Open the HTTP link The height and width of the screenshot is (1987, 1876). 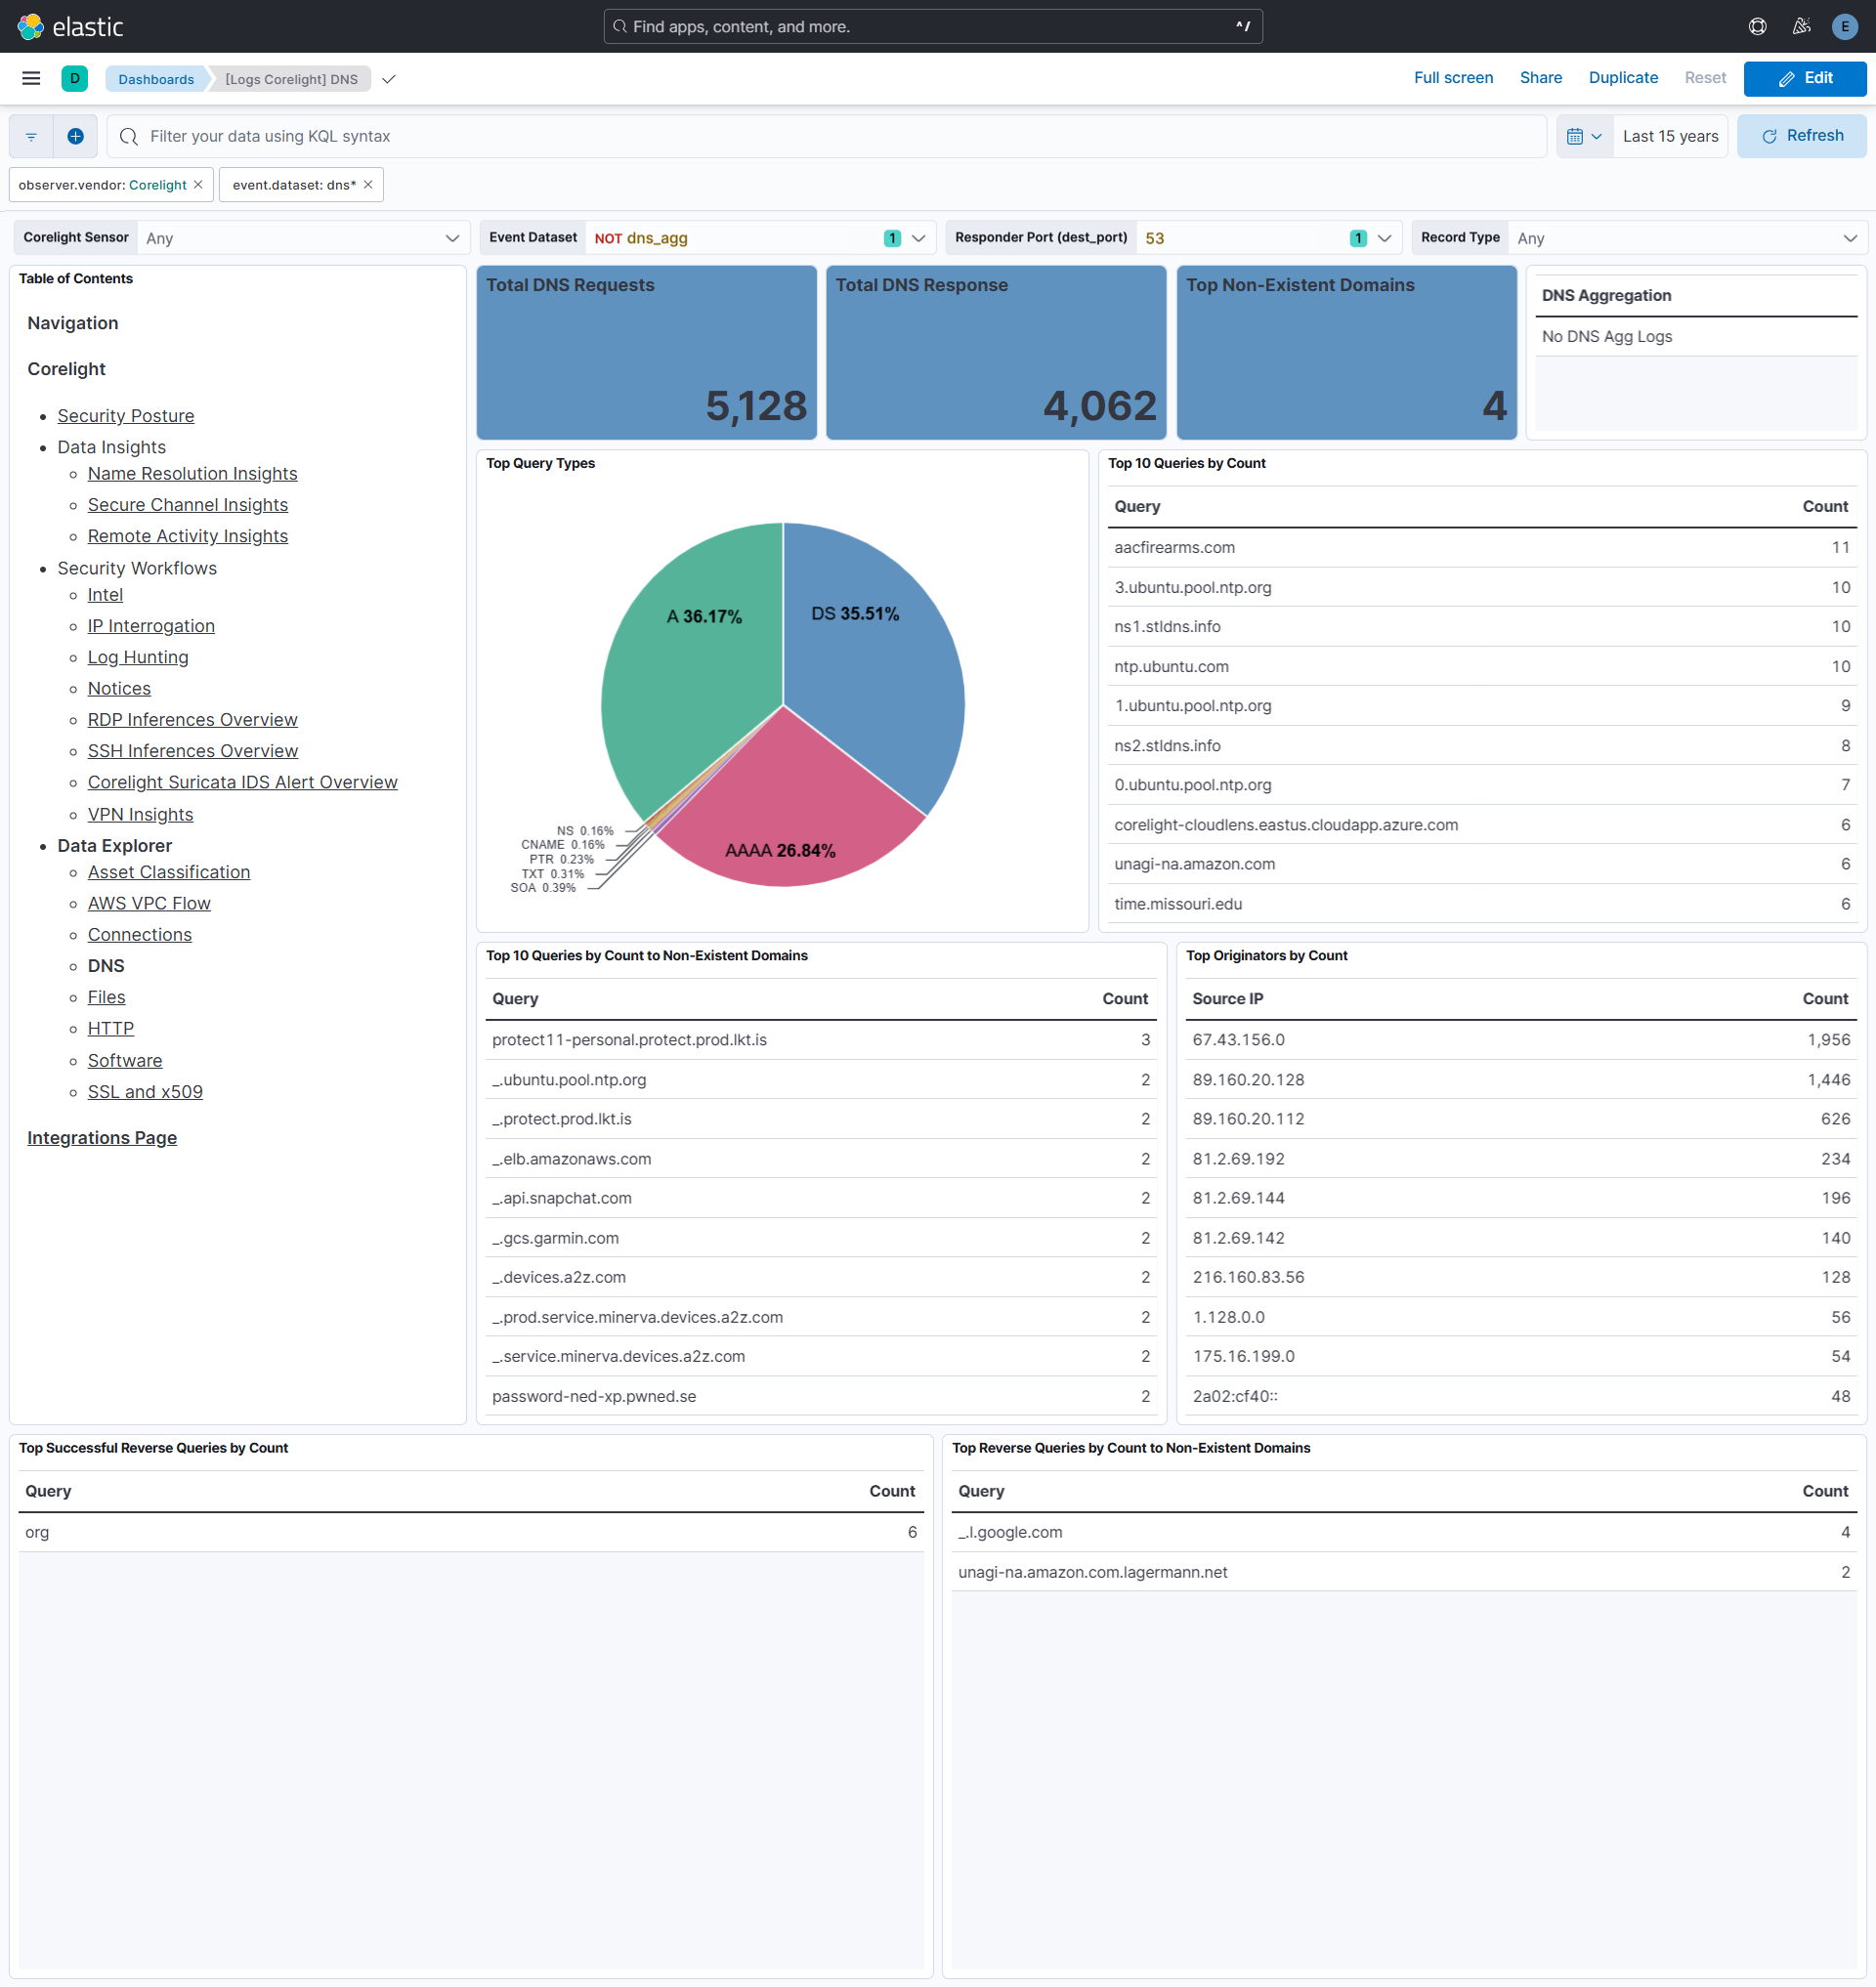click(110, 1028)
